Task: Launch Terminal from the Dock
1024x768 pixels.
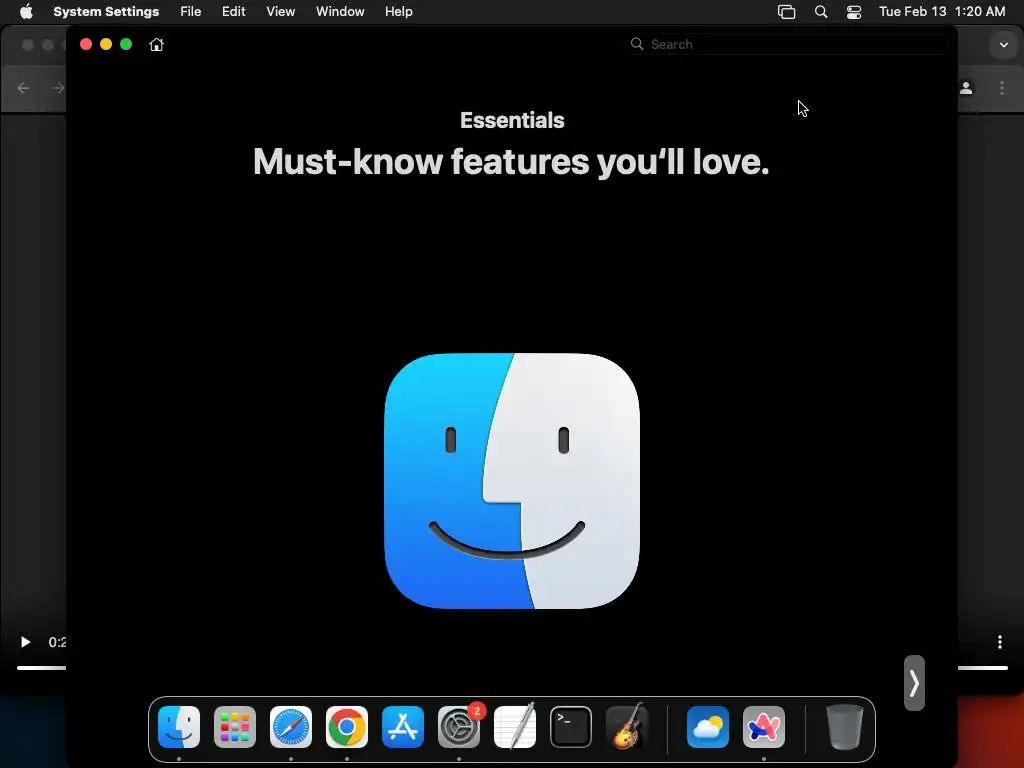Action: pos(571,727)
